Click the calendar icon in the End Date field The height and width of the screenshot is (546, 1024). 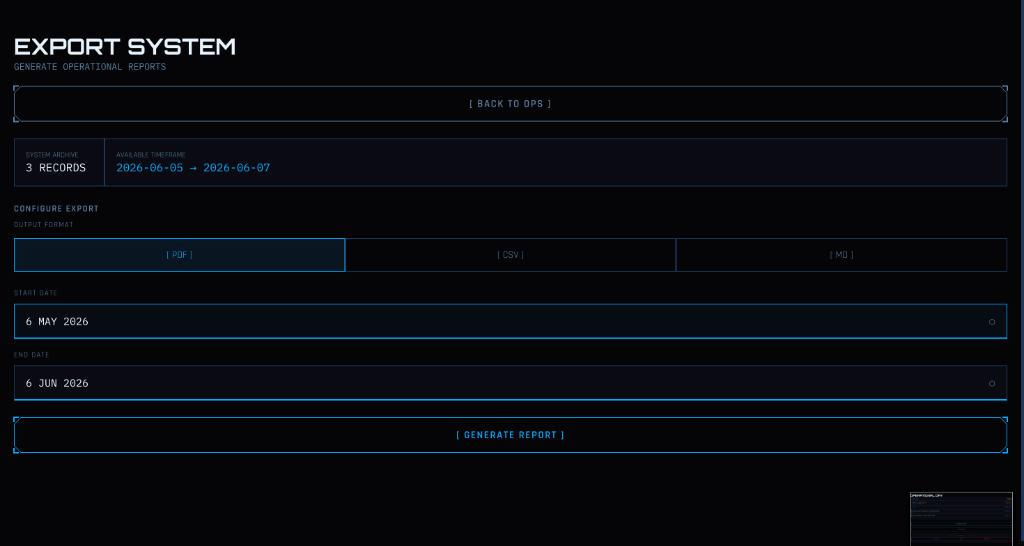click(992, 383)
